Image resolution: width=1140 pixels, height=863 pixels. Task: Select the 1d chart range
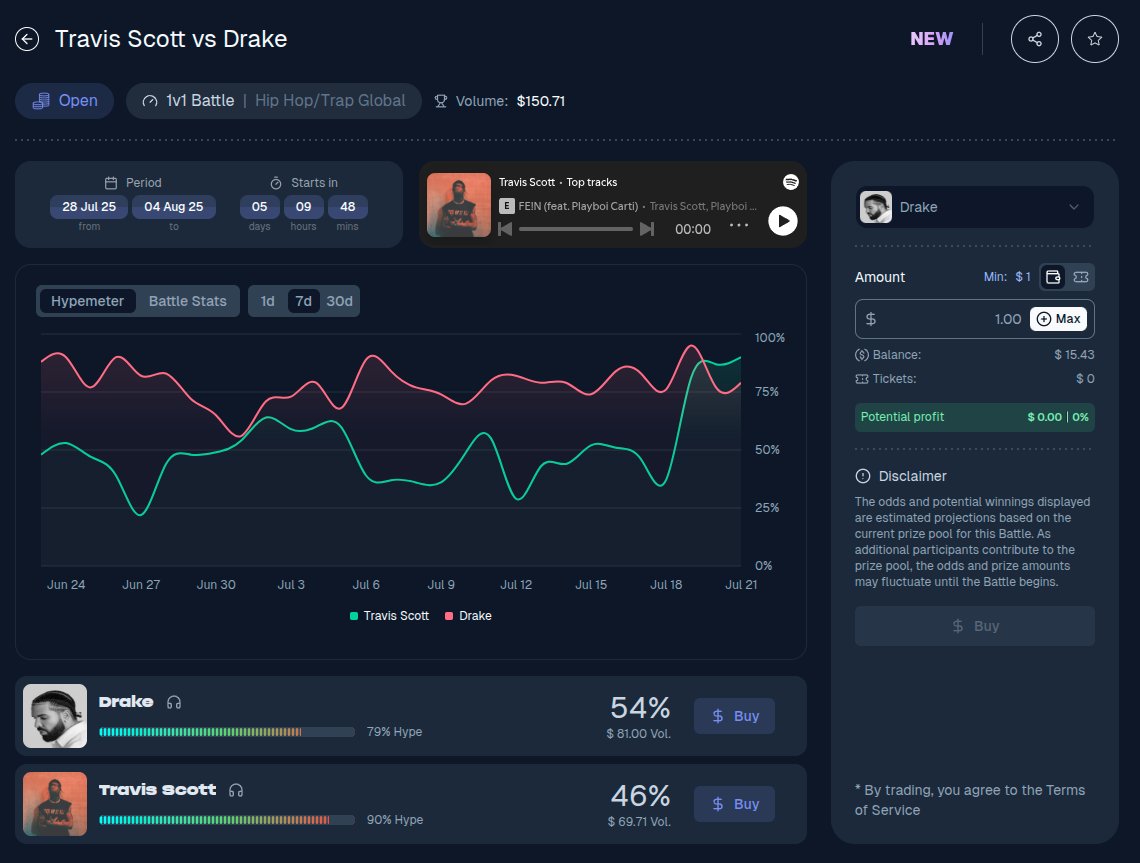pyautogui.click(x=268, y=301)
